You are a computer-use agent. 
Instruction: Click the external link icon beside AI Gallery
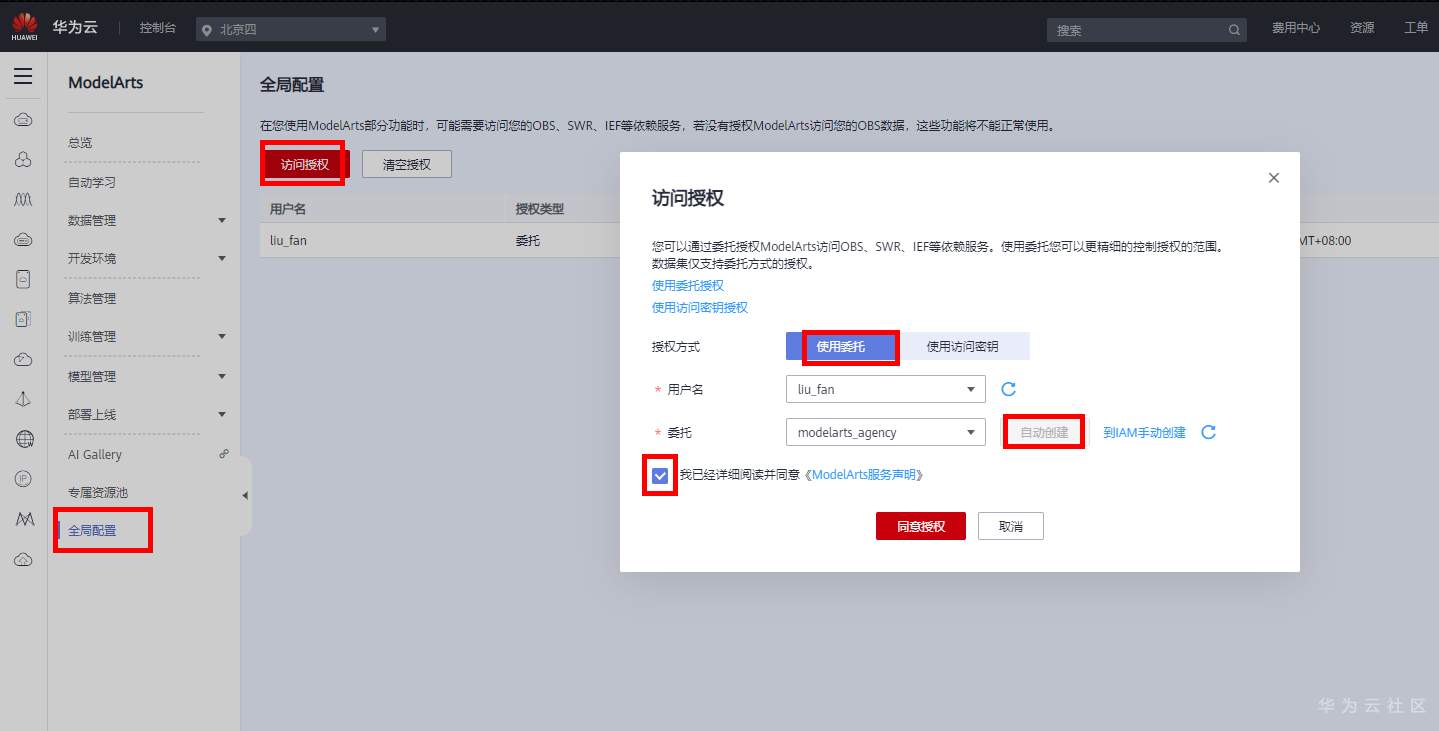point(224,454)
